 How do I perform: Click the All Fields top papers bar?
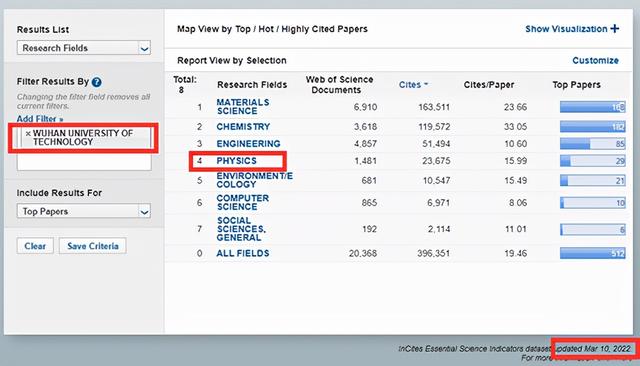coord(592,253)
